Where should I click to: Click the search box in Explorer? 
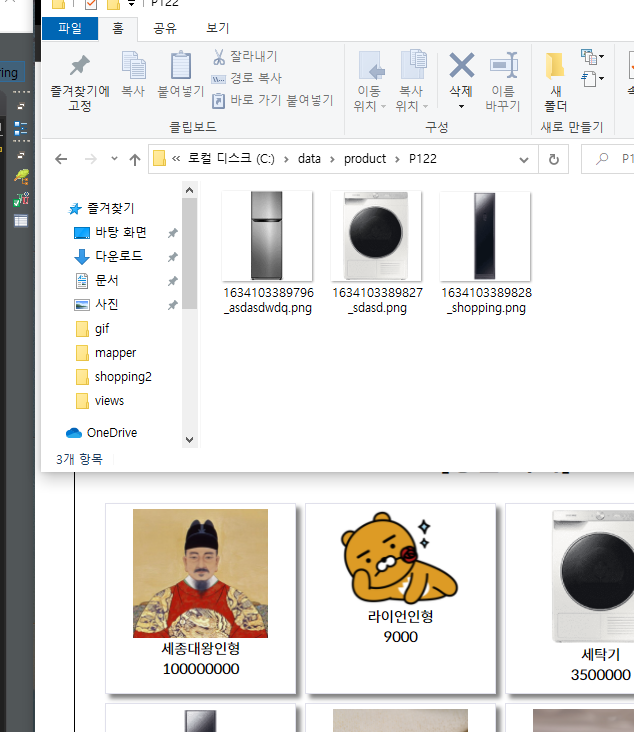tap(608, 159)
